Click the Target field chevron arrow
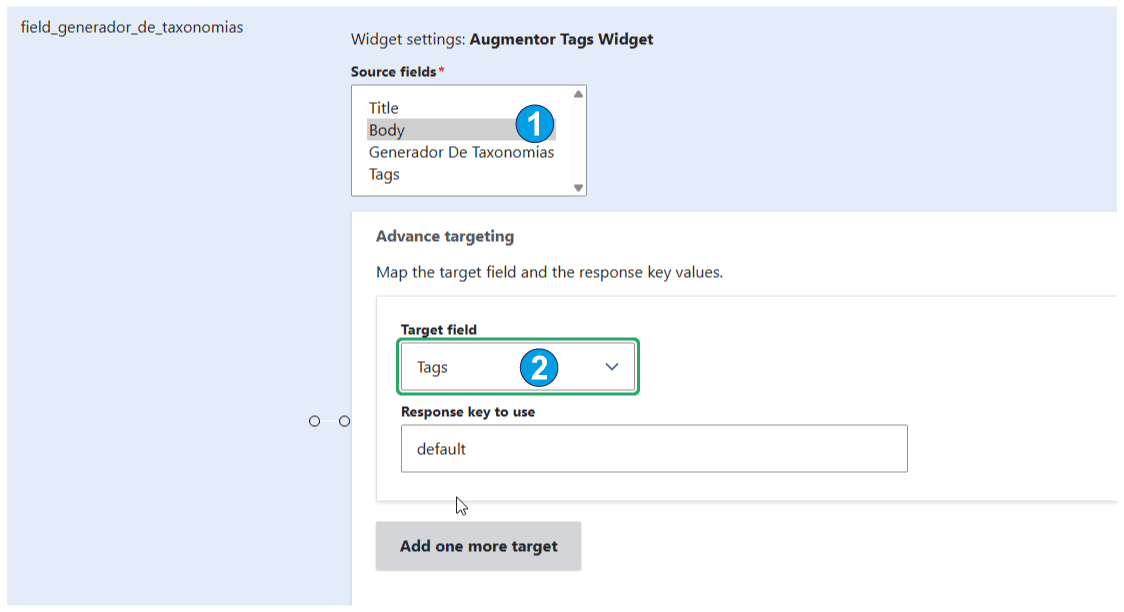The height and width of the screenshot is (612, 1124). pyautogui.click(x=611, y=367)
